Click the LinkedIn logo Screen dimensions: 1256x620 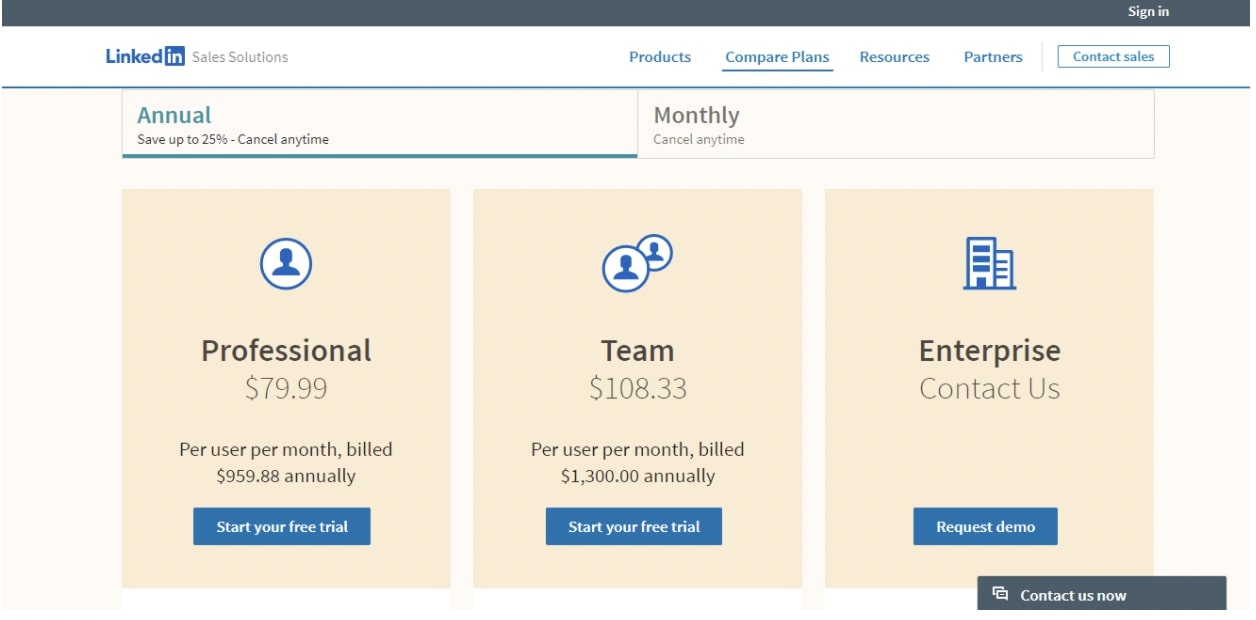click(145, 57)
